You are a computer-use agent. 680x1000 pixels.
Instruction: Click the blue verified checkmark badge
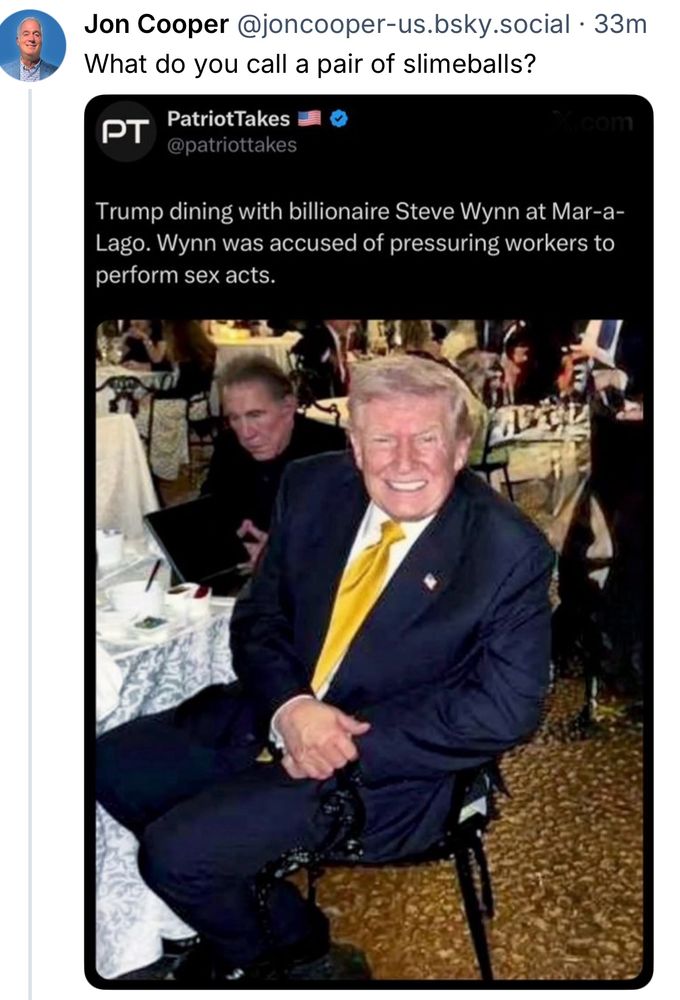click(339, 119)
